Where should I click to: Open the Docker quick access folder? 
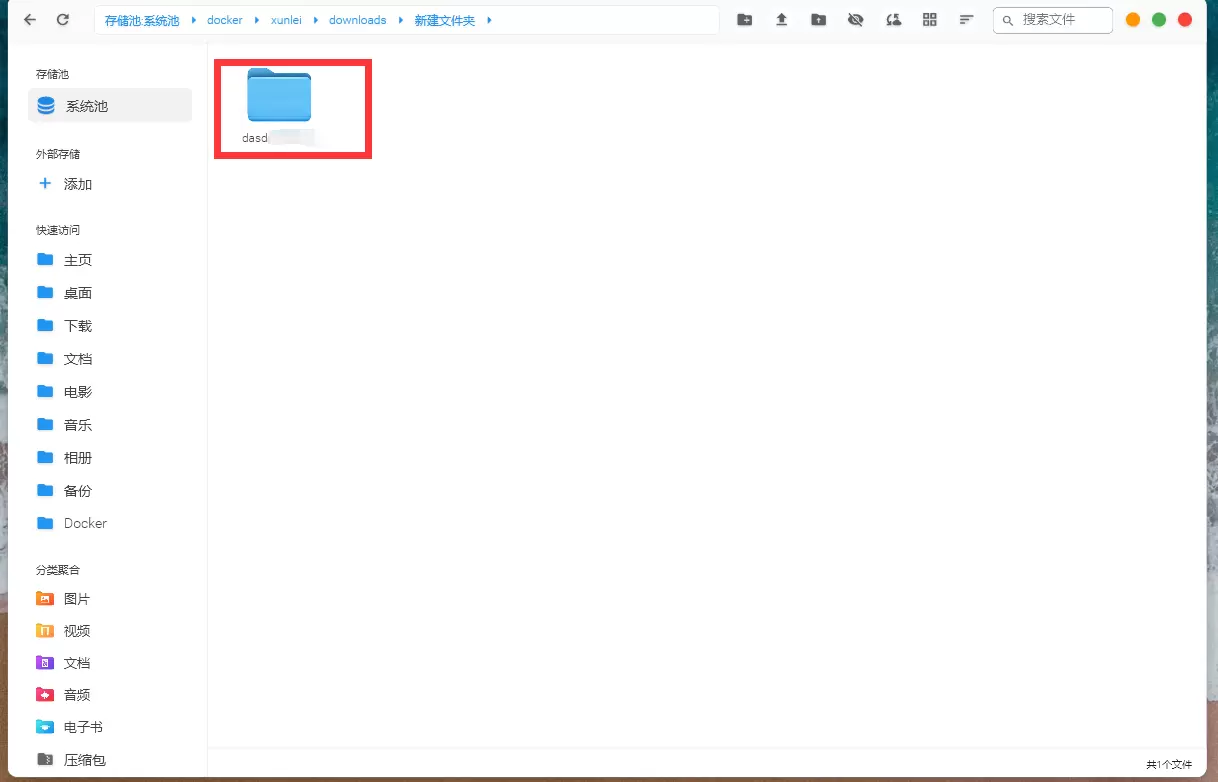coord(84,523)
